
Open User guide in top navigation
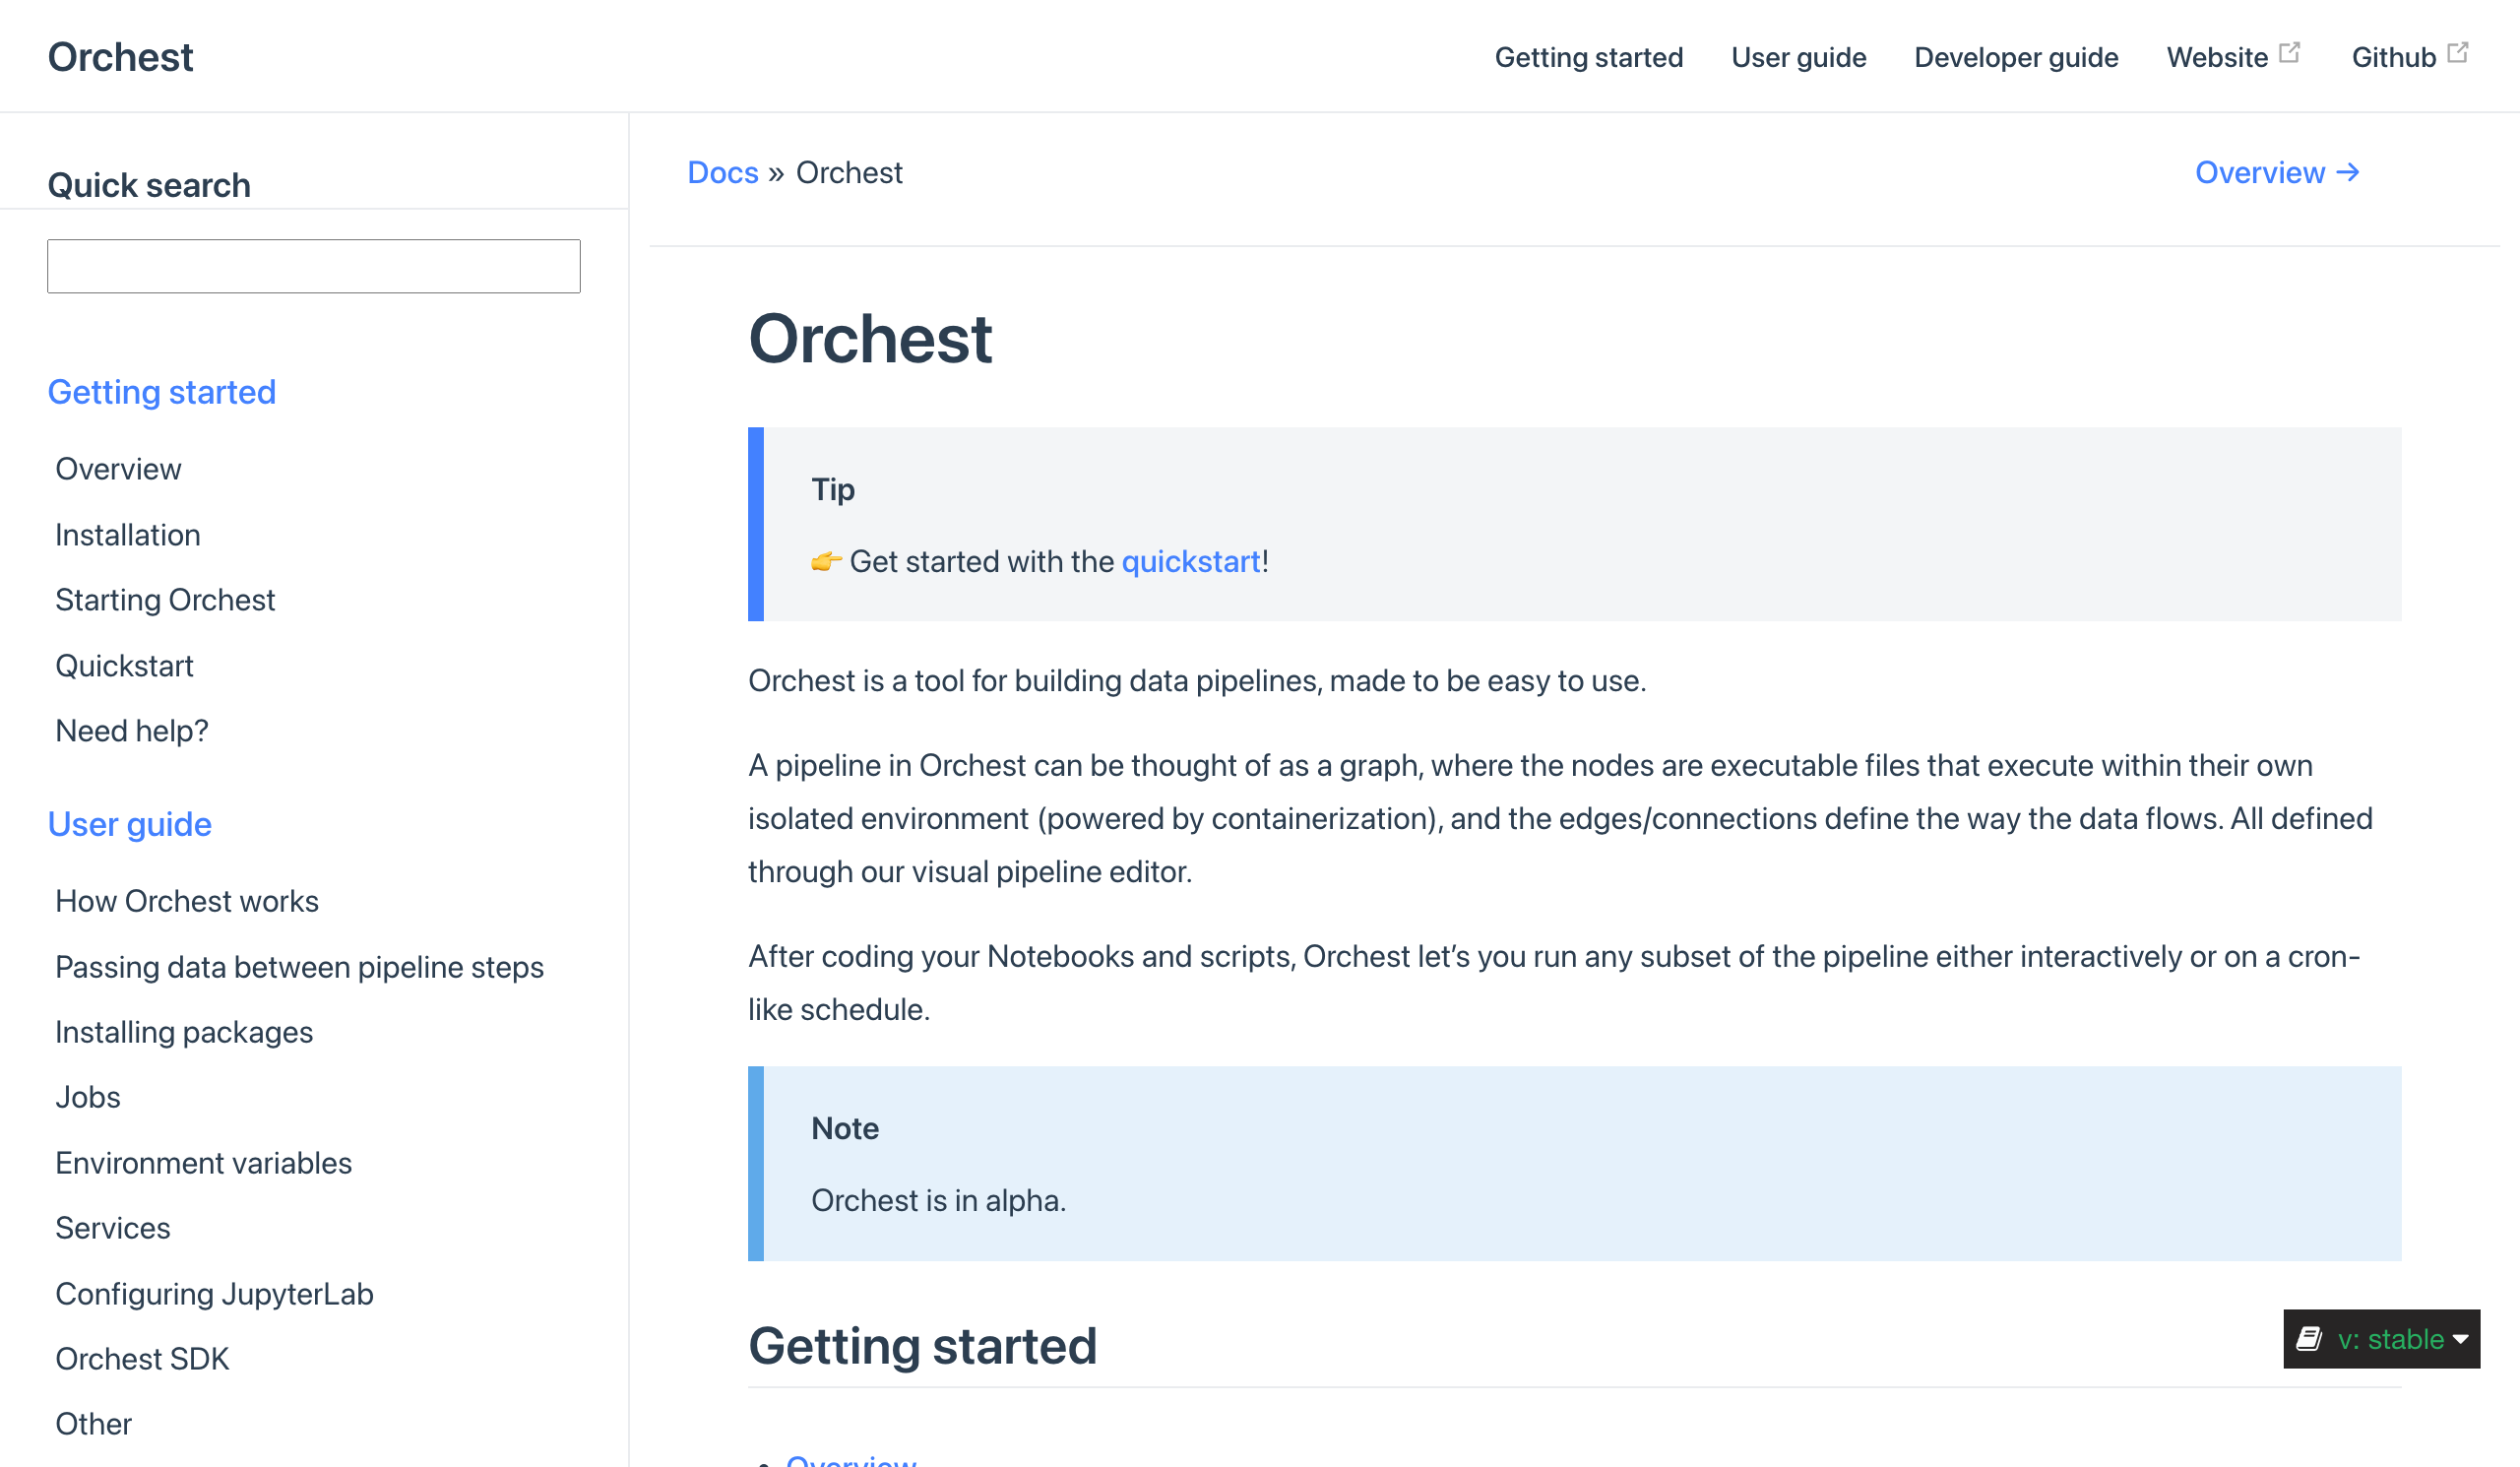[1798, 57]
